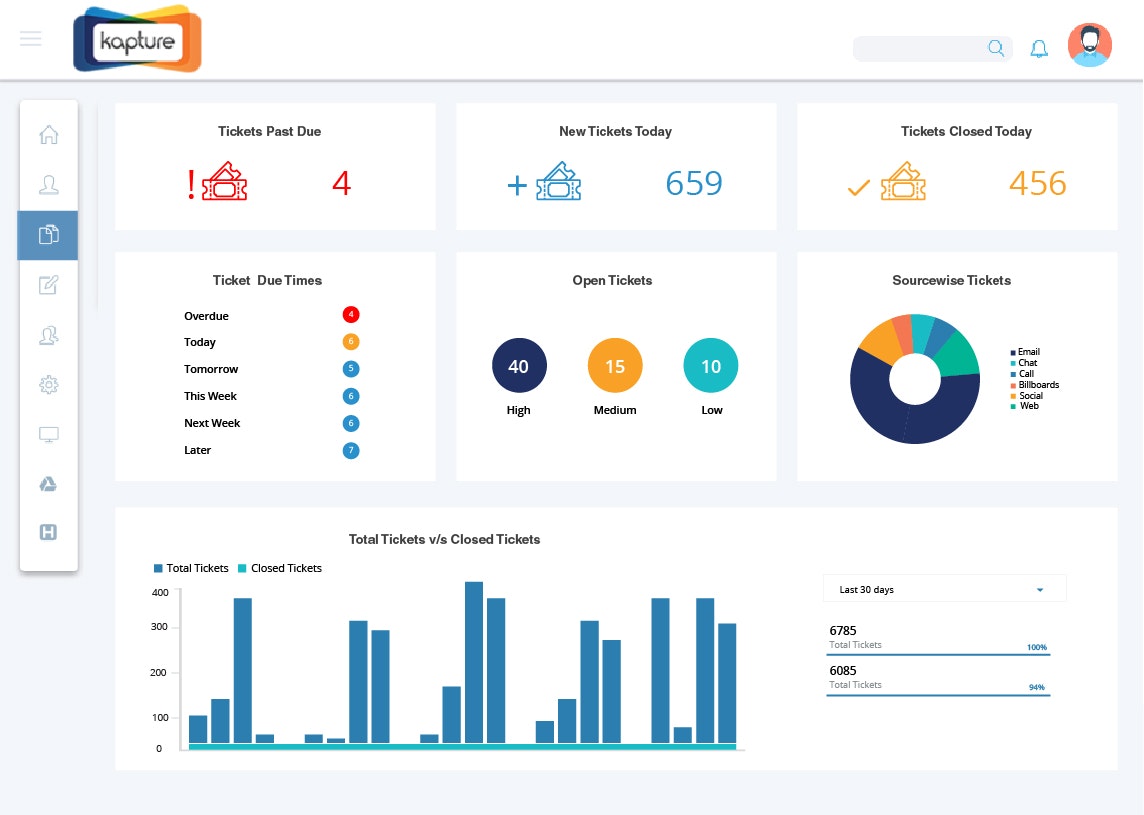
Task: Open the notifications bell icon
Action: (1039, 48)
